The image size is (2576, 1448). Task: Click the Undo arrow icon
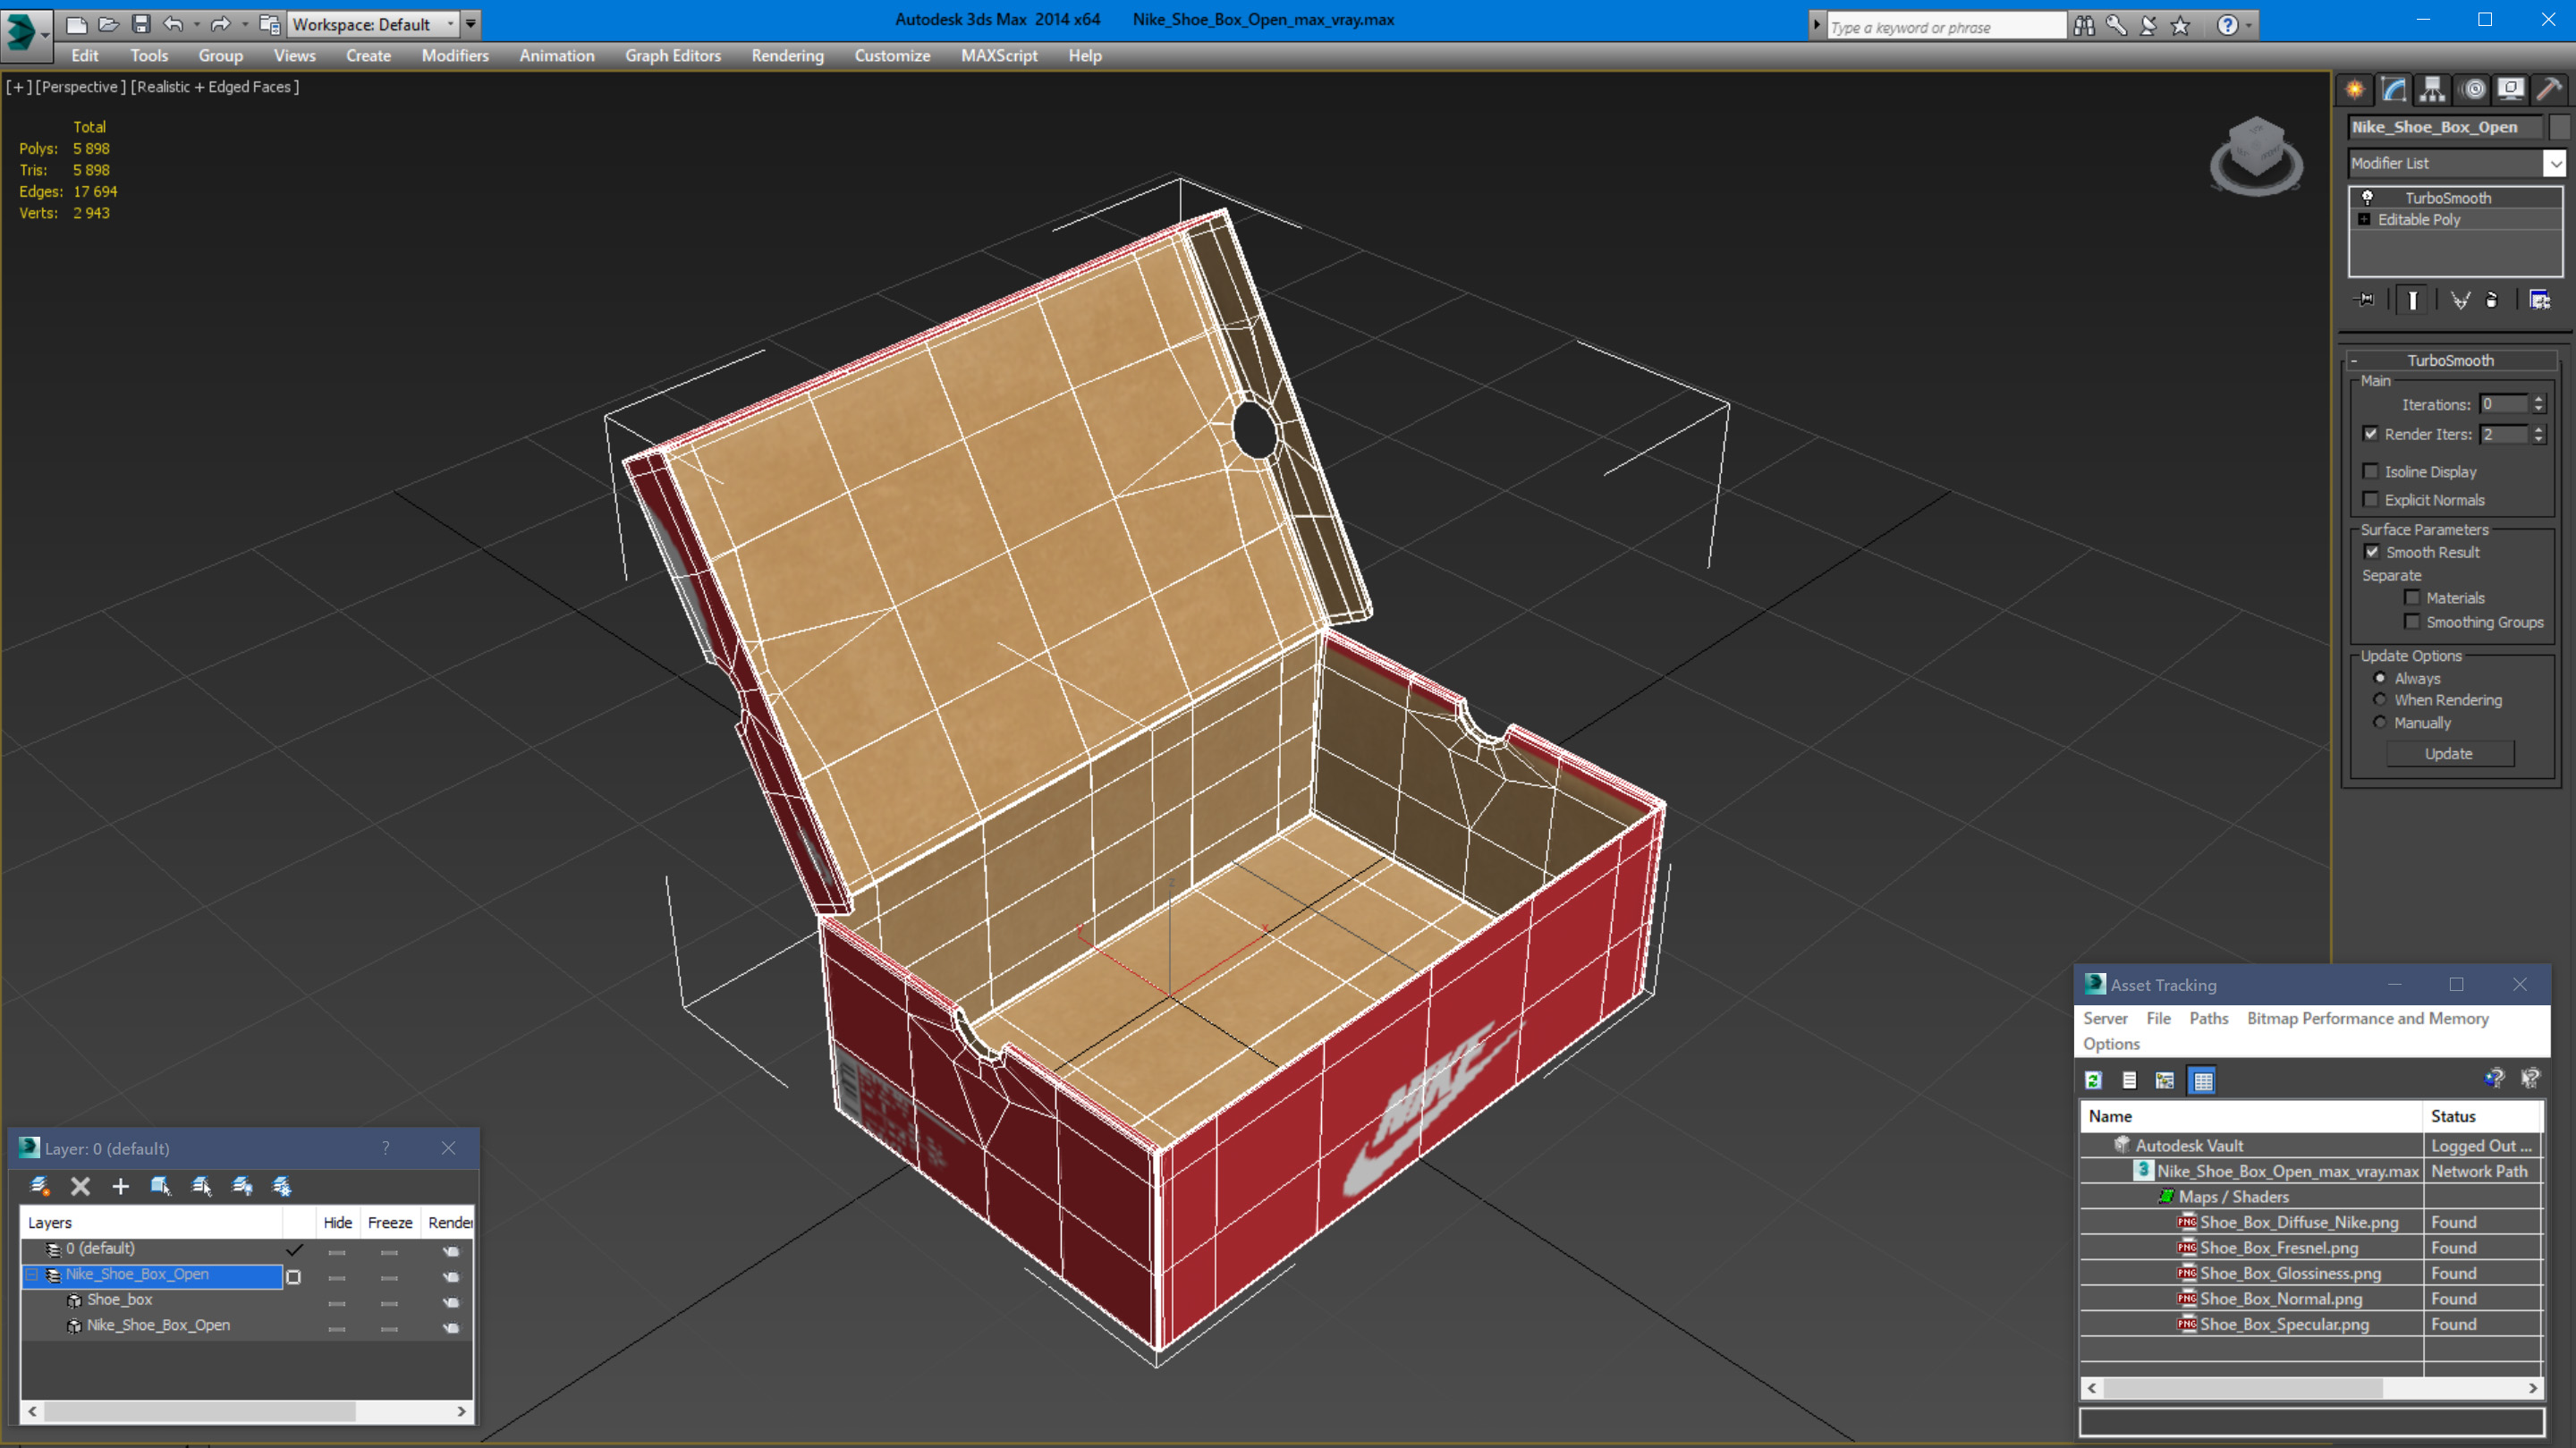[173, 24]
